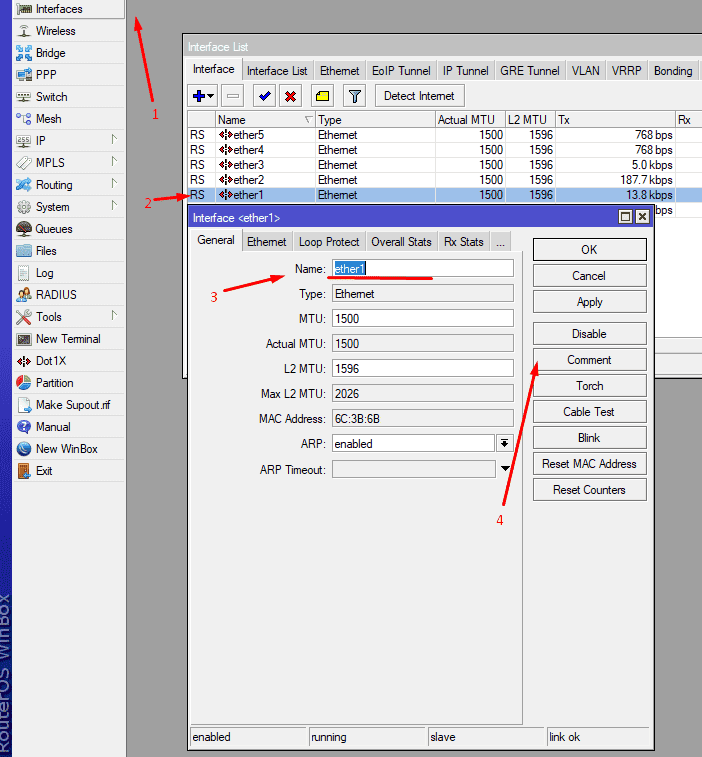Click the red X disable toolbar icon
The image size is (702, 757).
click(x=291, y=96)
